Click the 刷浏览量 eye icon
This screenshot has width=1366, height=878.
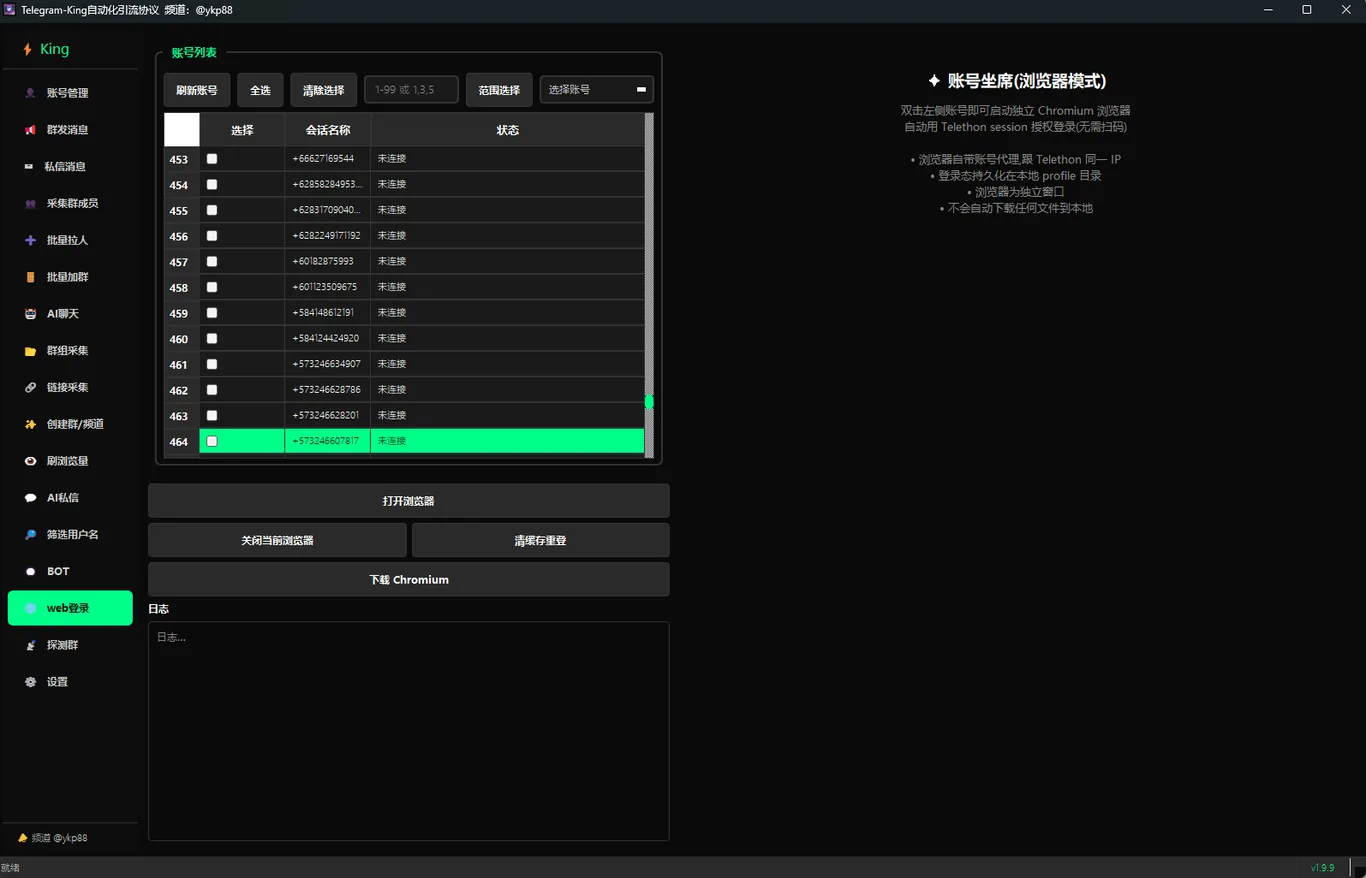pos(30,461)
